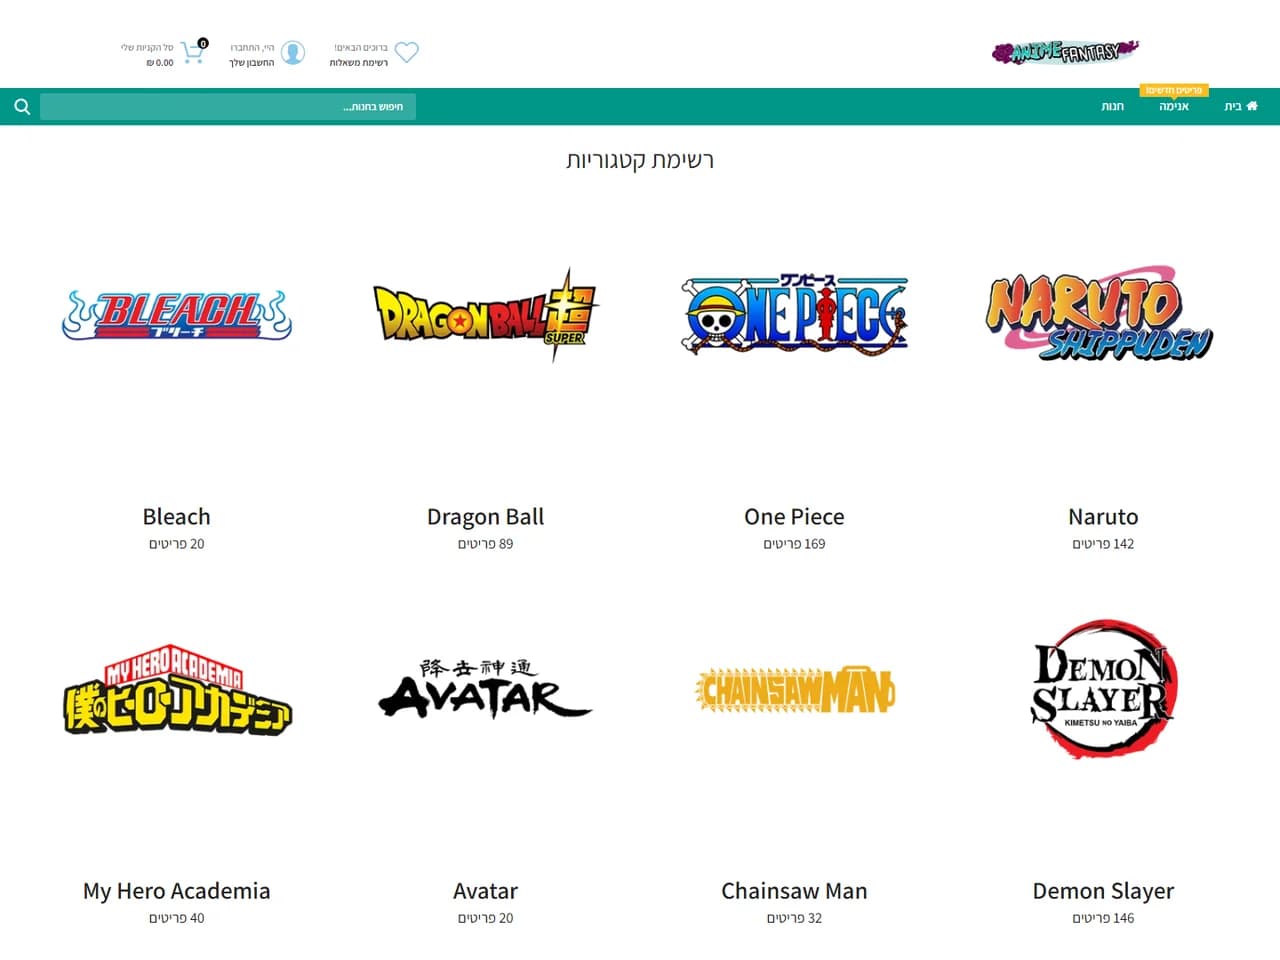Click the Bleach logo image
The width and height of the screenshot is (1280, 960).
[177, 316]
